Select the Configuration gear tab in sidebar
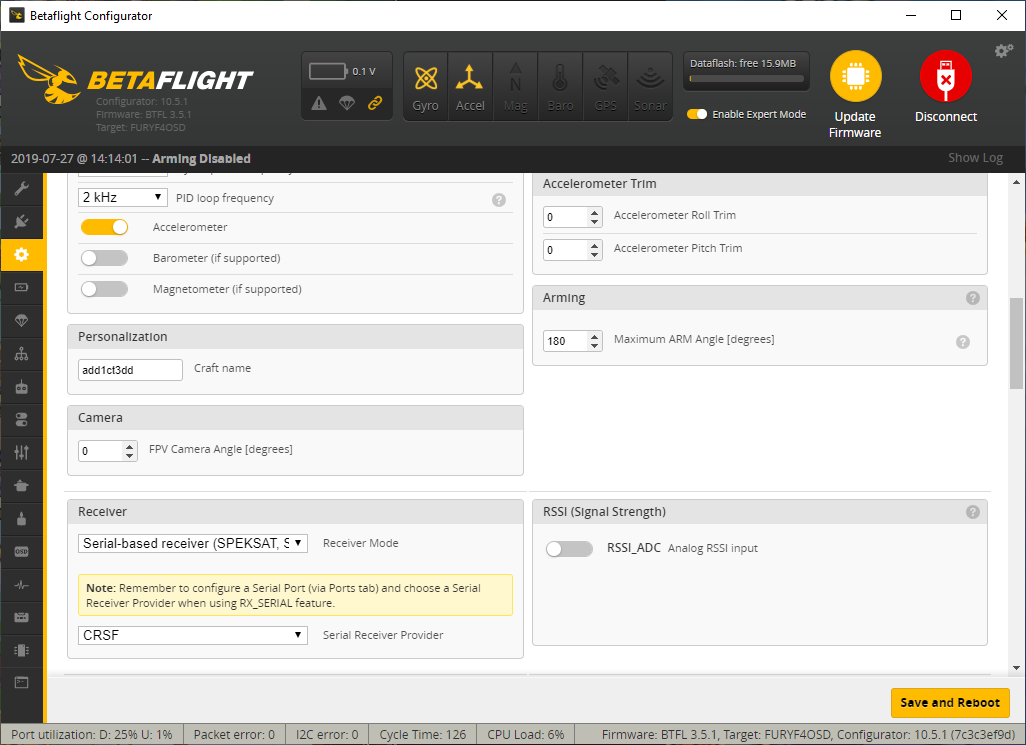Viewport: 1026px width, 745px height. point(22,254)
